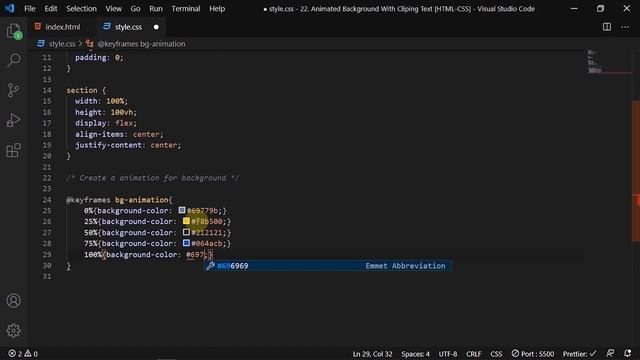Image resolution: width=640 pixels, height=360 pixels.
Task: Open the Manage gear icon
Action: (x=13, y=331)
